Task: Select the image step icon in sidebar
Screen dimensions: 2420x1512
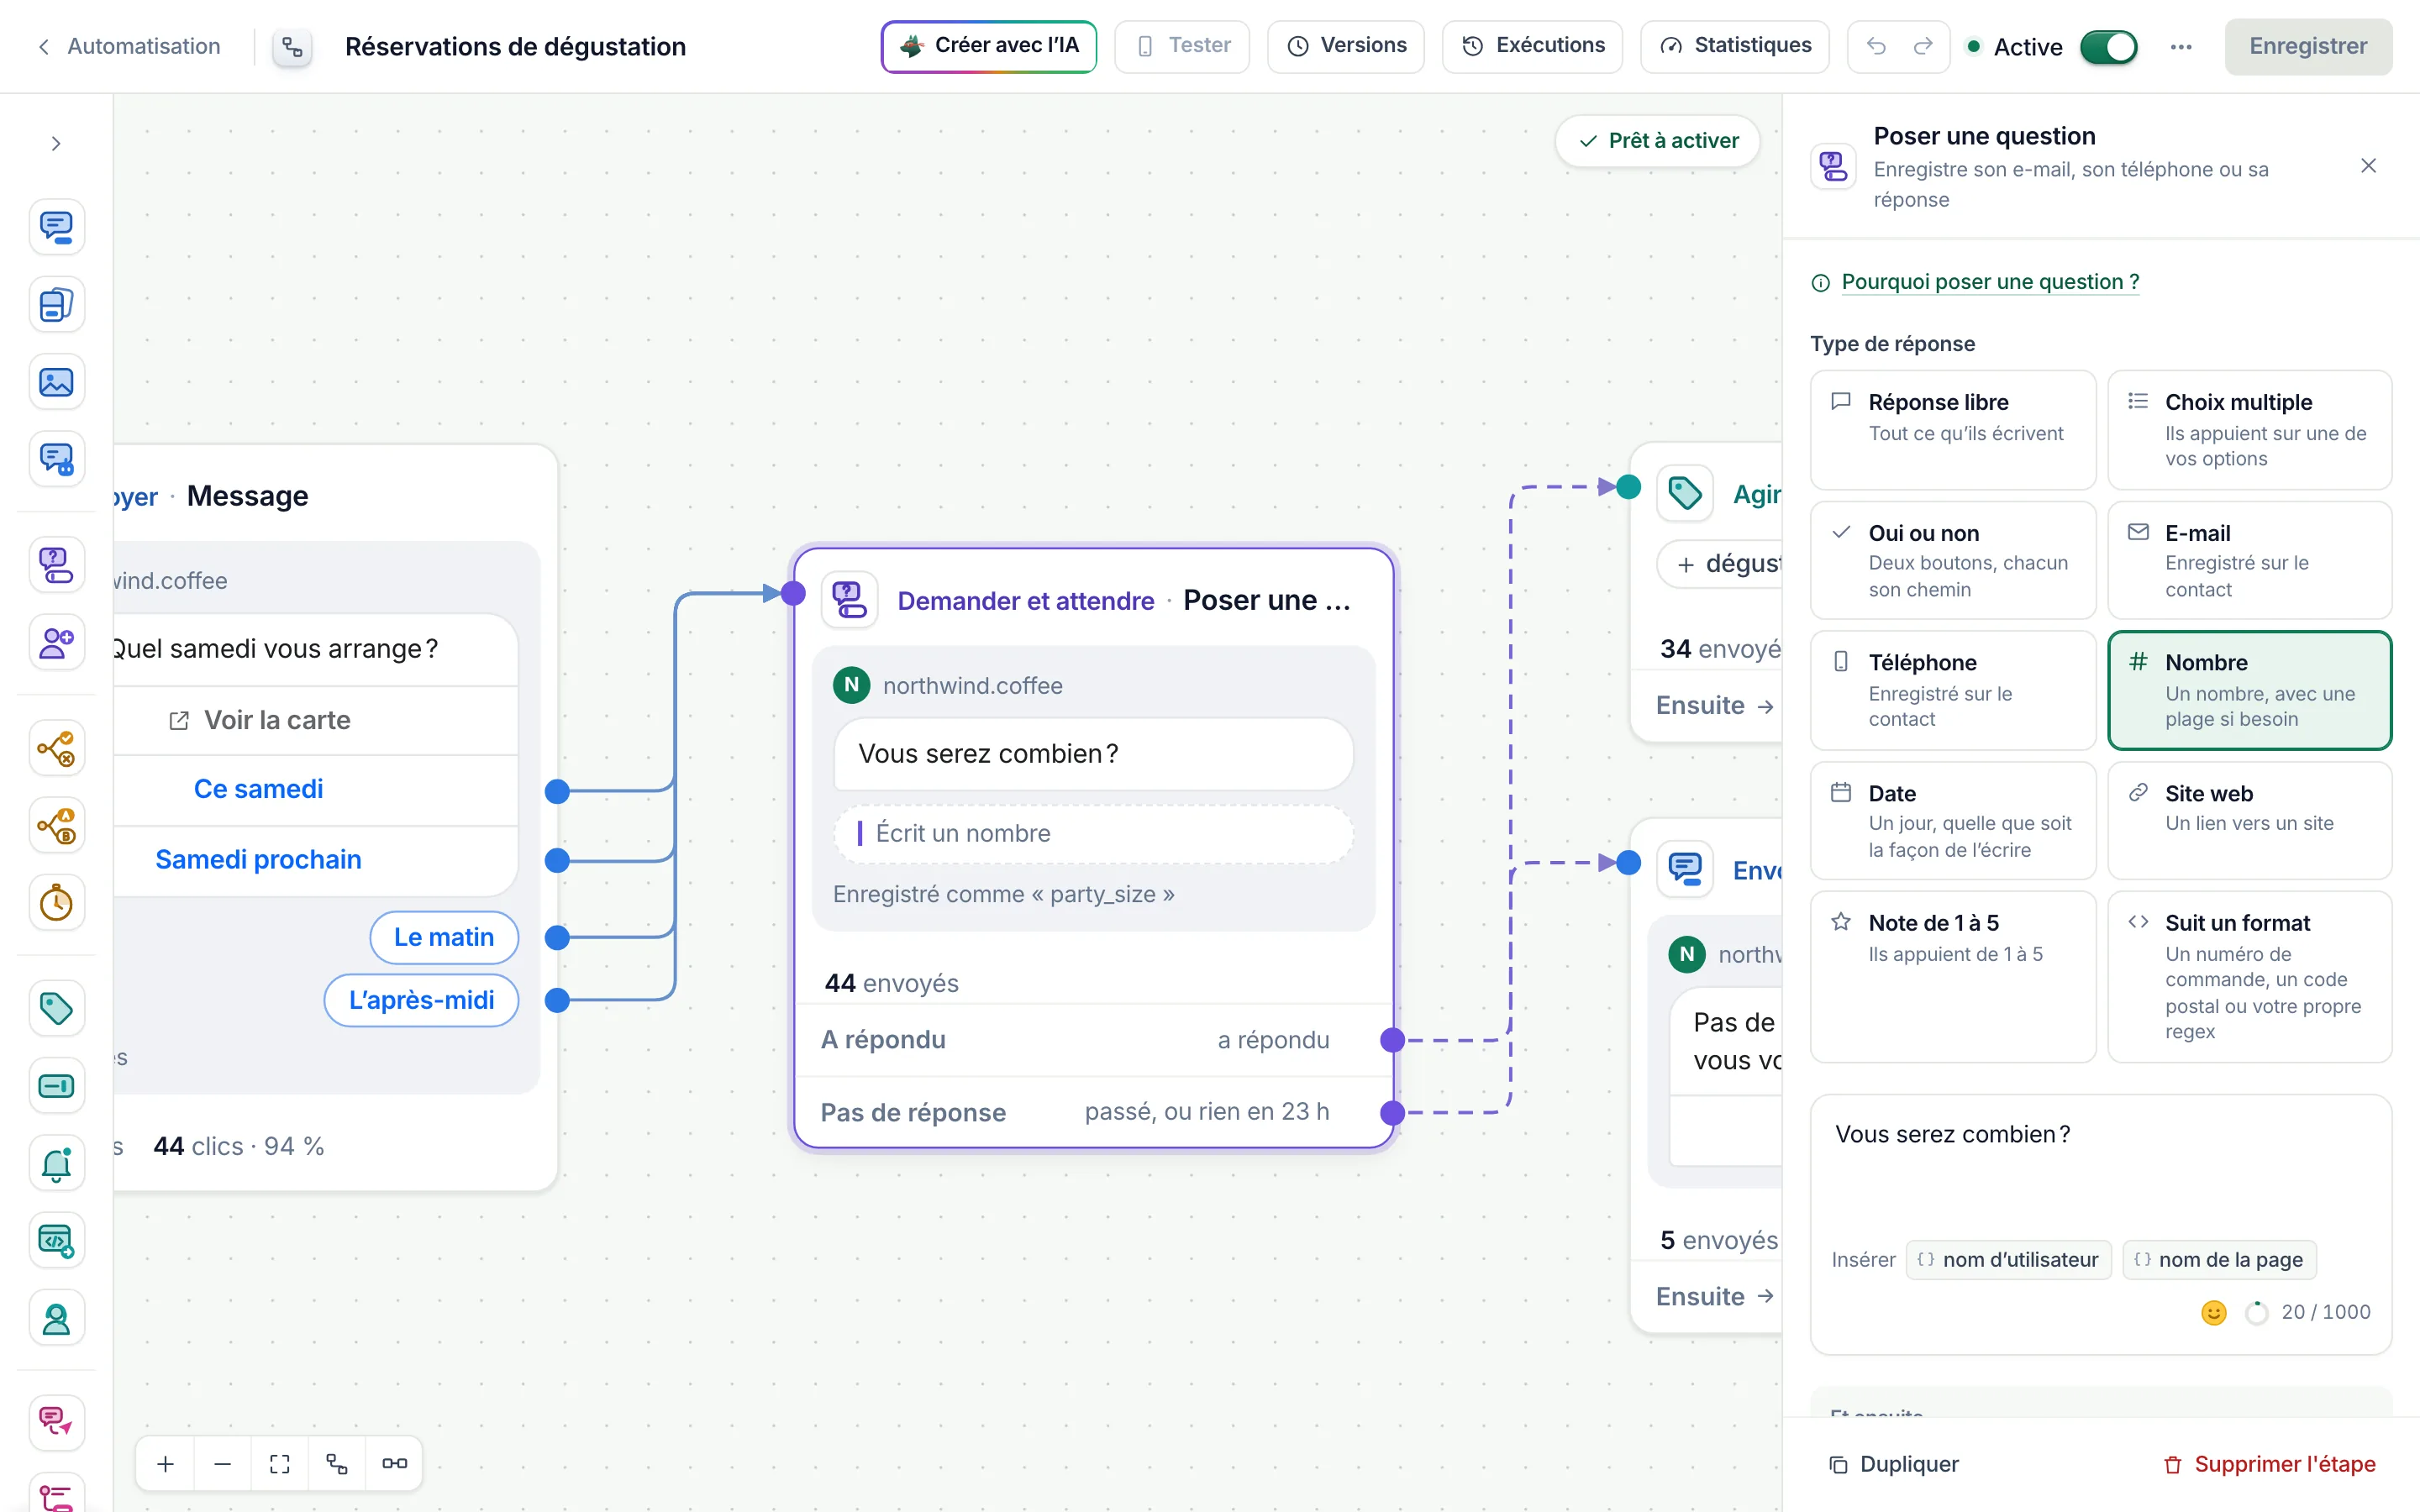Action: pyautogui.click(x=56, y=382)
